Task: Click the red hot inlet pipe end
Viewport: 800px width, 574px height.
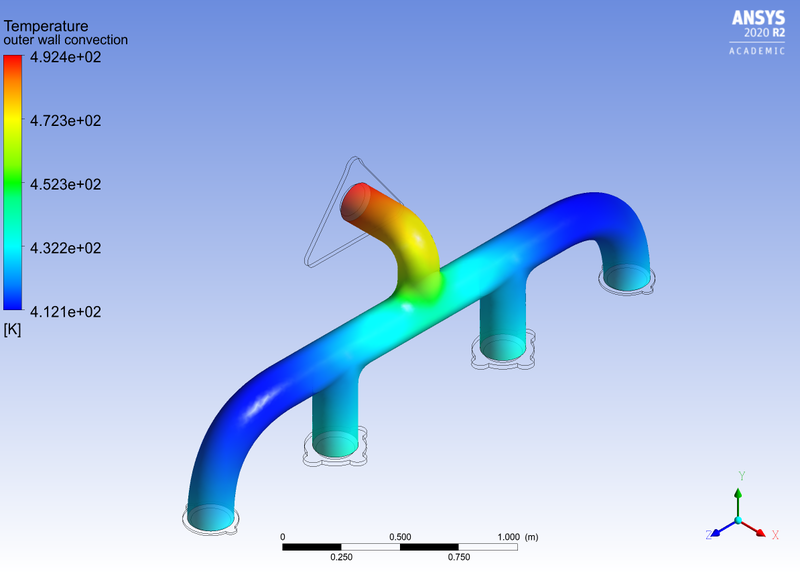Action: (355, 201)
